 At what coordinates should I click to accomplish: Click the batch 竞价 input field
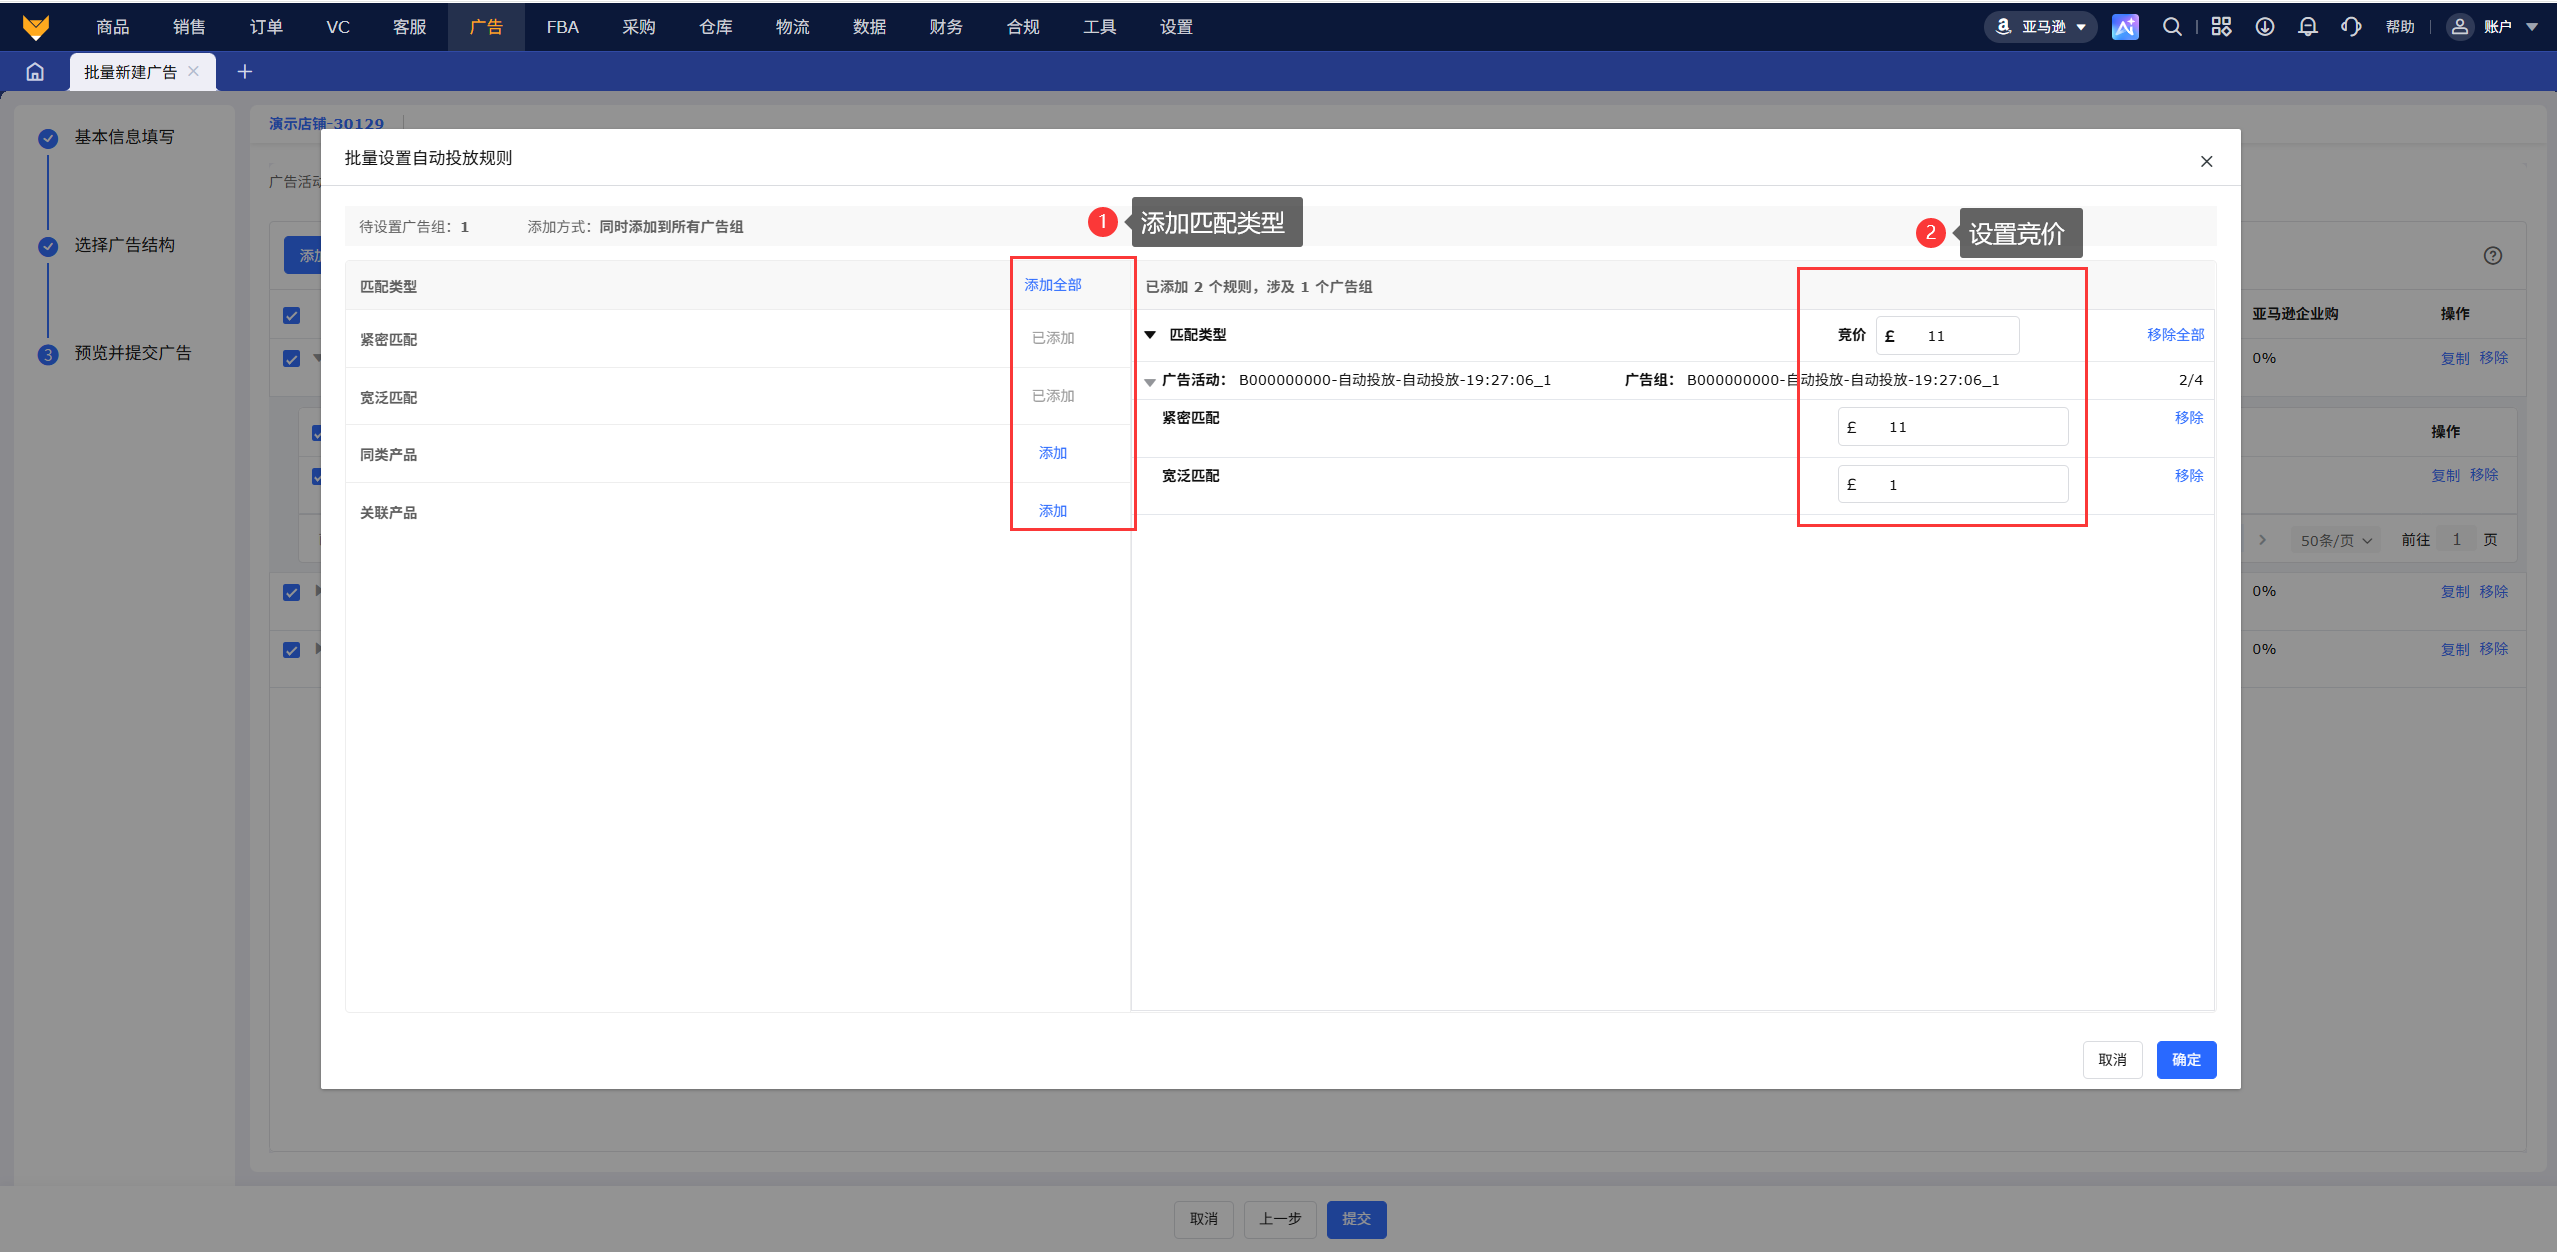1947,336
